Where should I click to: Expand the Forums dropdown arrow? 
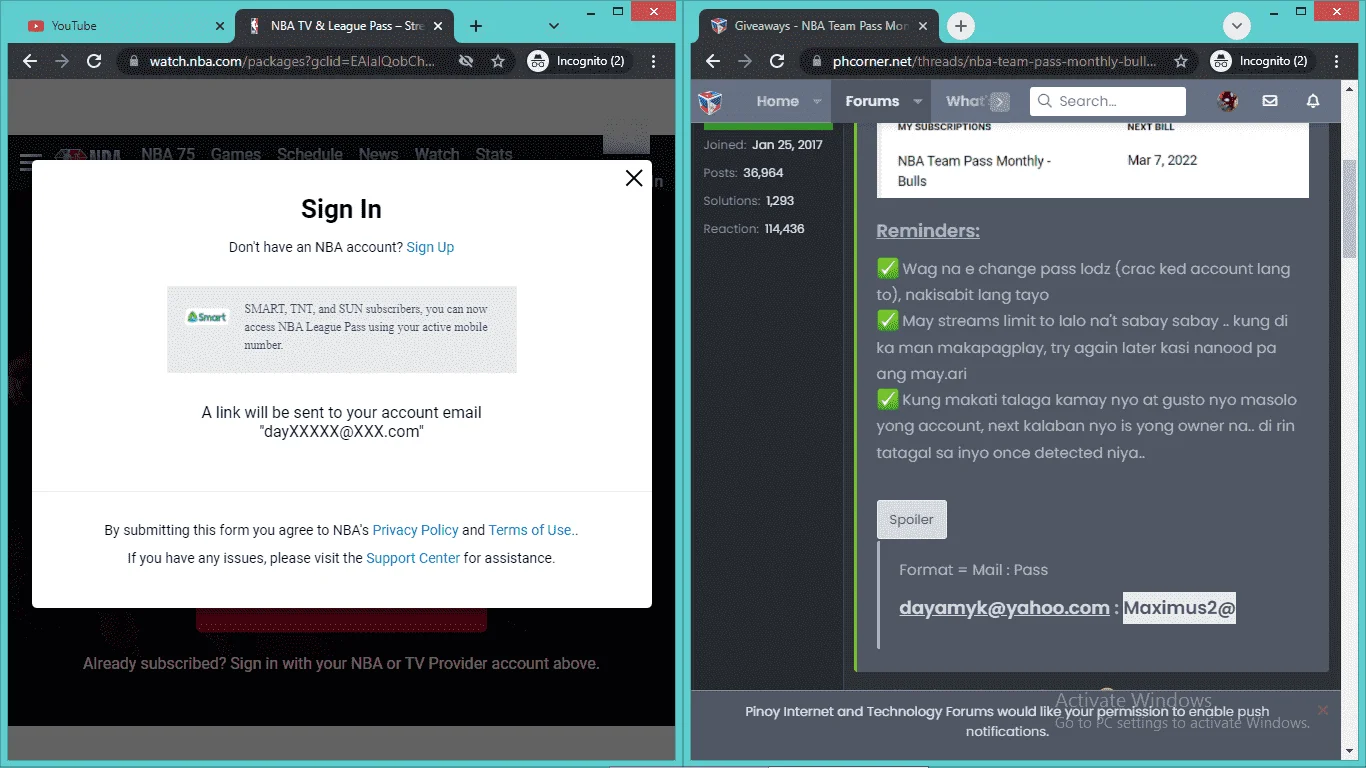917,101
